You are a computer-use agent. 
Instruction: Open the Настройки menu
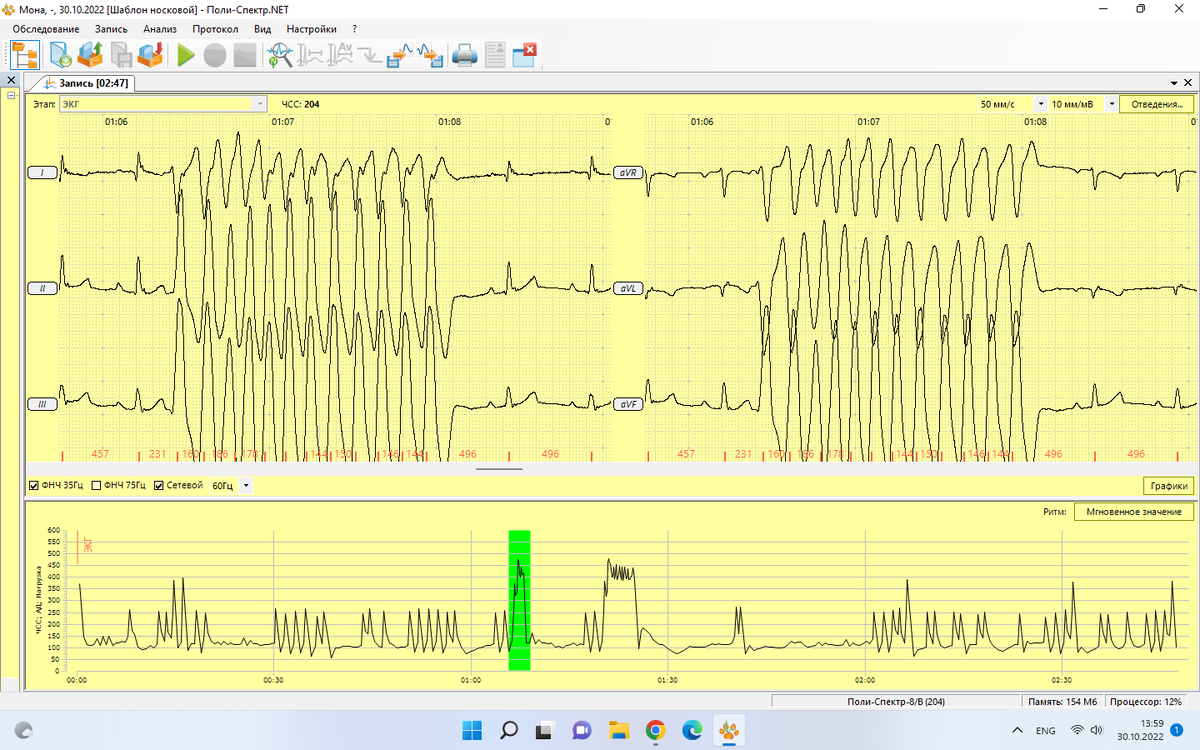[311, 29]
